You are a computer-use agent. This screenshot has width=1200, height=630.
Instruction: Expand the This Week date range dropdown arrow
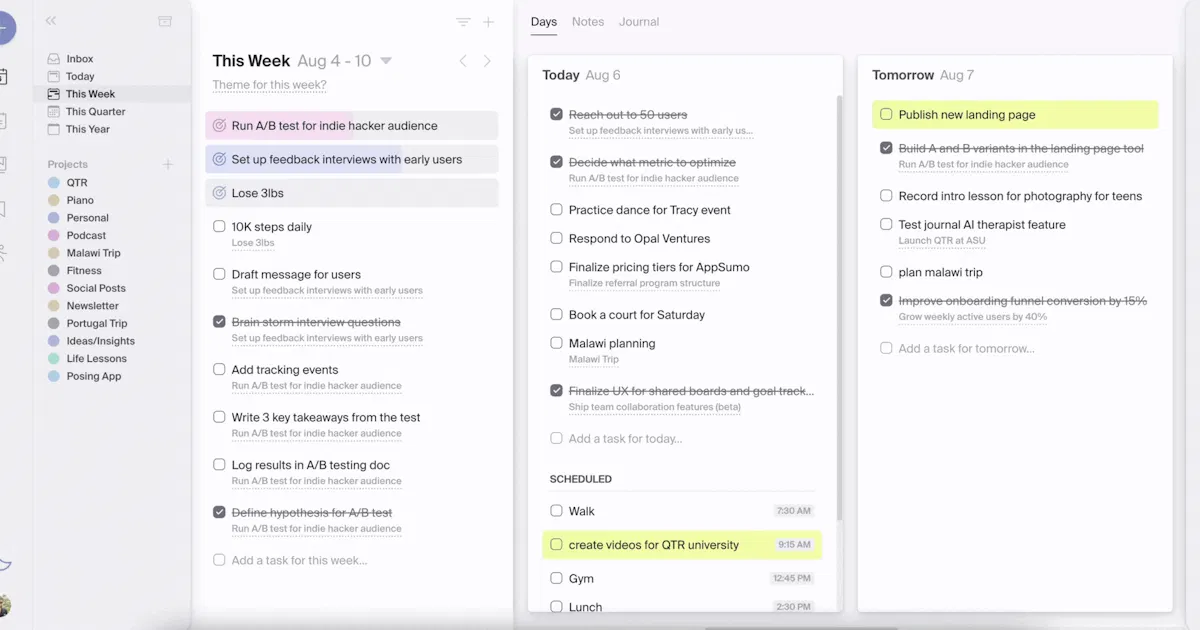pyautogui.click(x=386, y=61)
